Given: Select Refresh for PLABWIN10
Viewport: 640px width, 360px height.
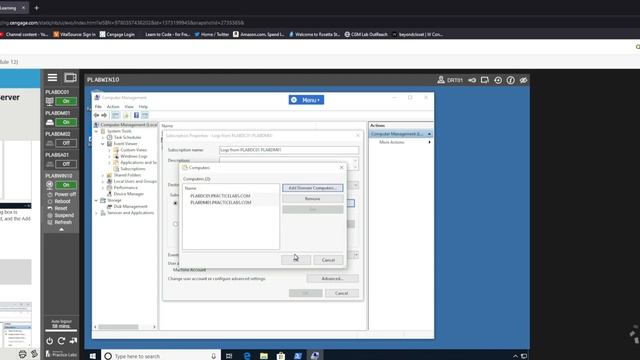Looking at the screenshot, I should pos(60,222).
